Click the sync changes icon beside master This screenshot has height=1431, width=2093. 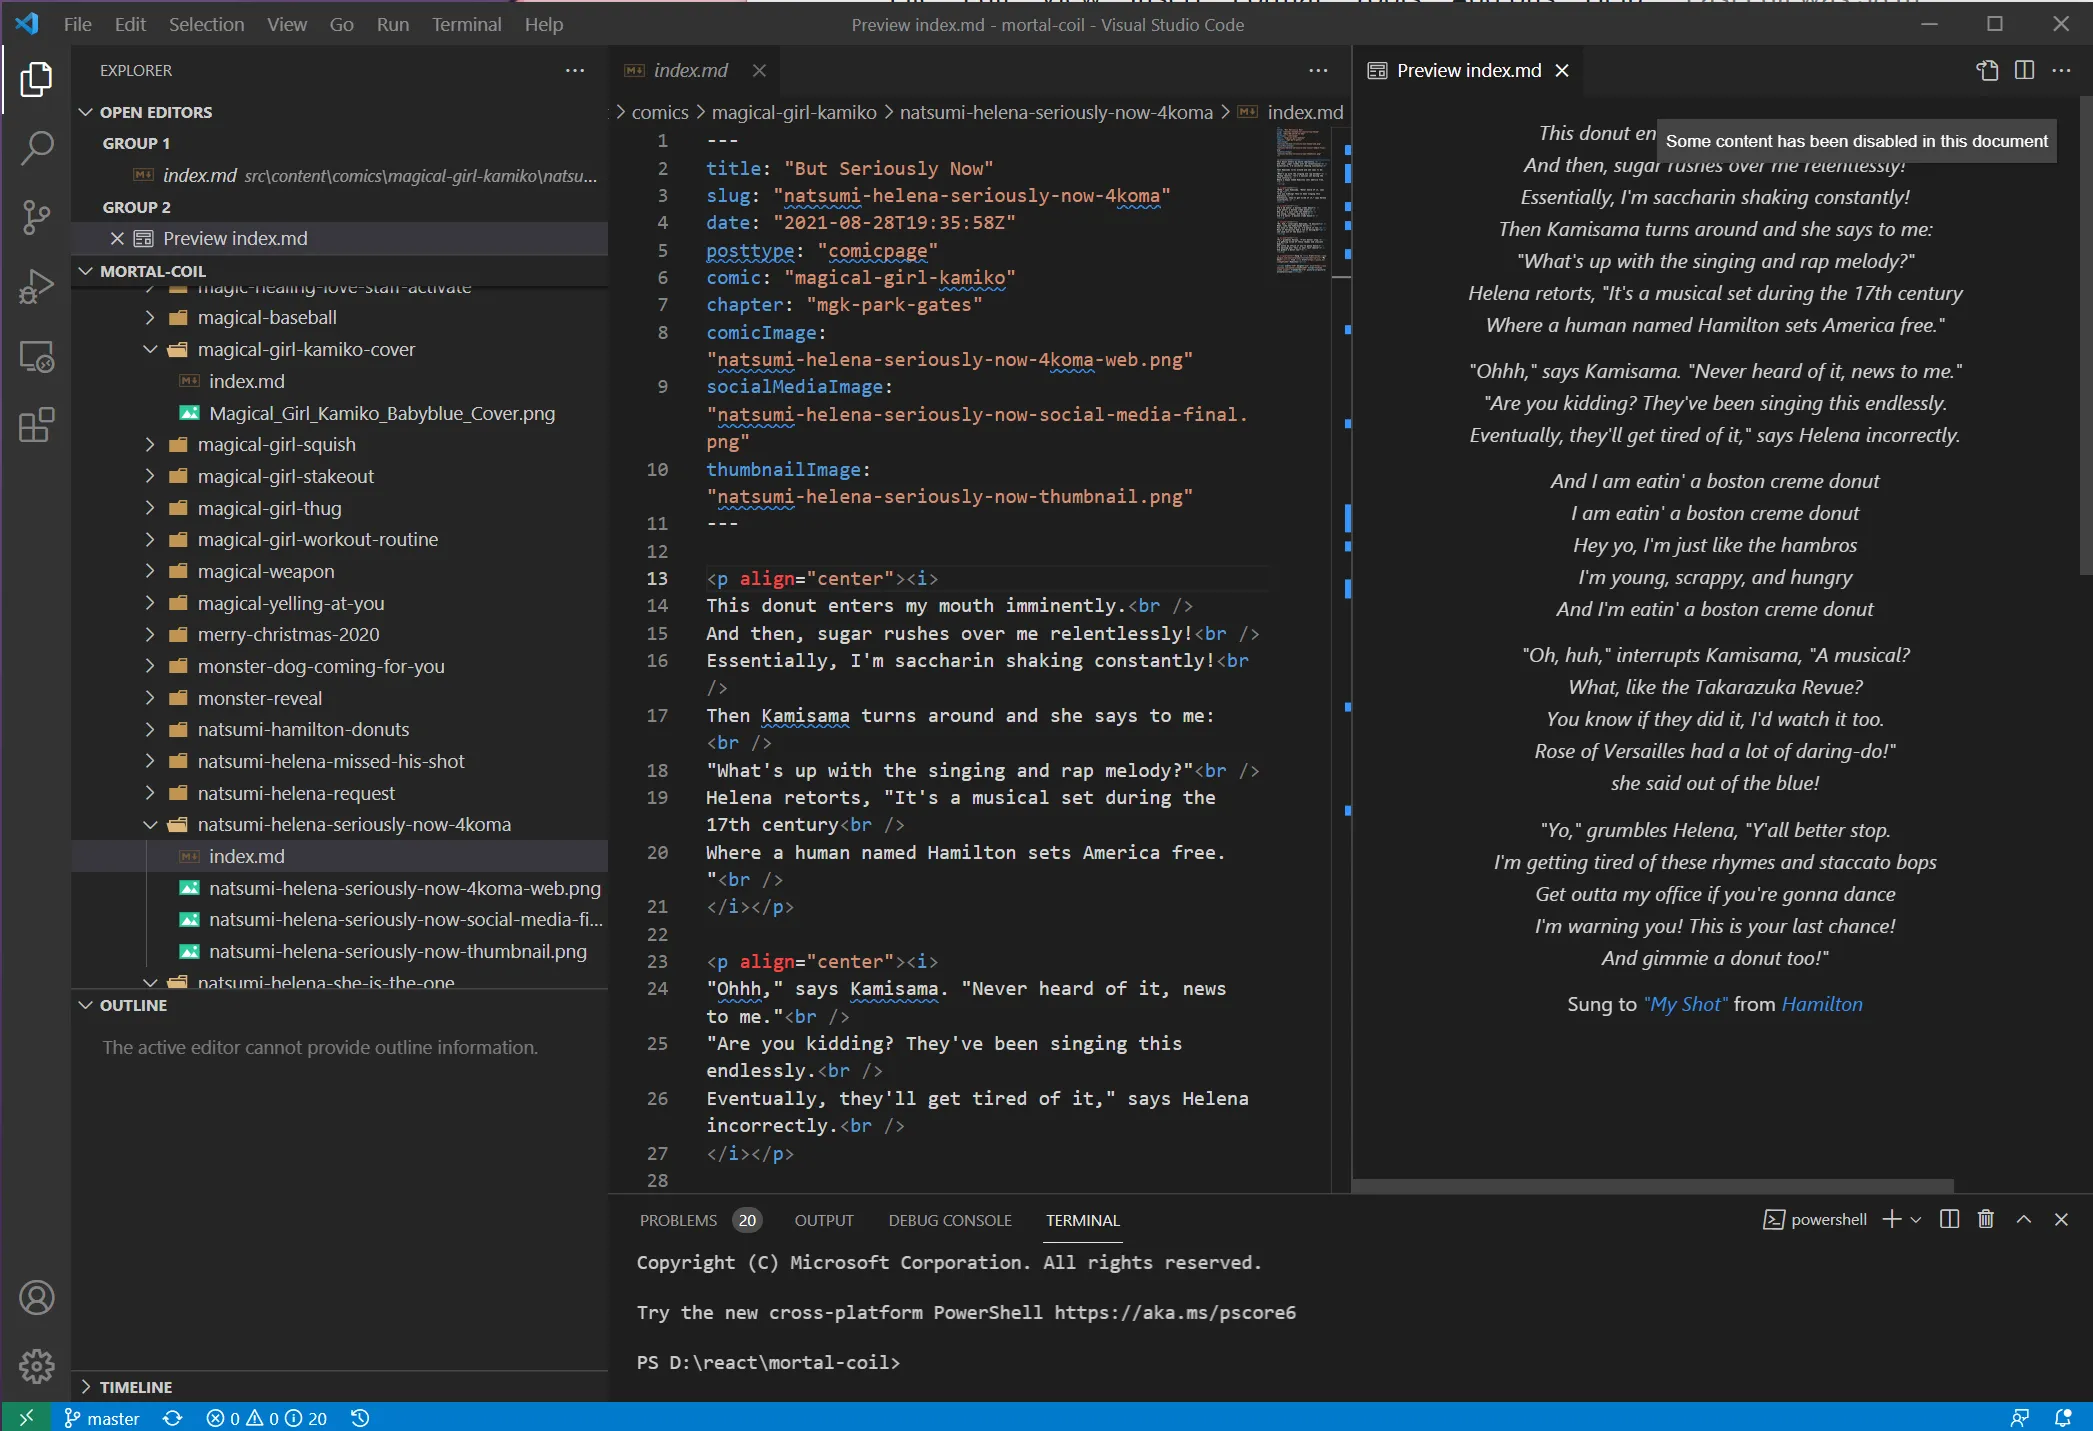pyautogui.click(x=171, y=1418)
